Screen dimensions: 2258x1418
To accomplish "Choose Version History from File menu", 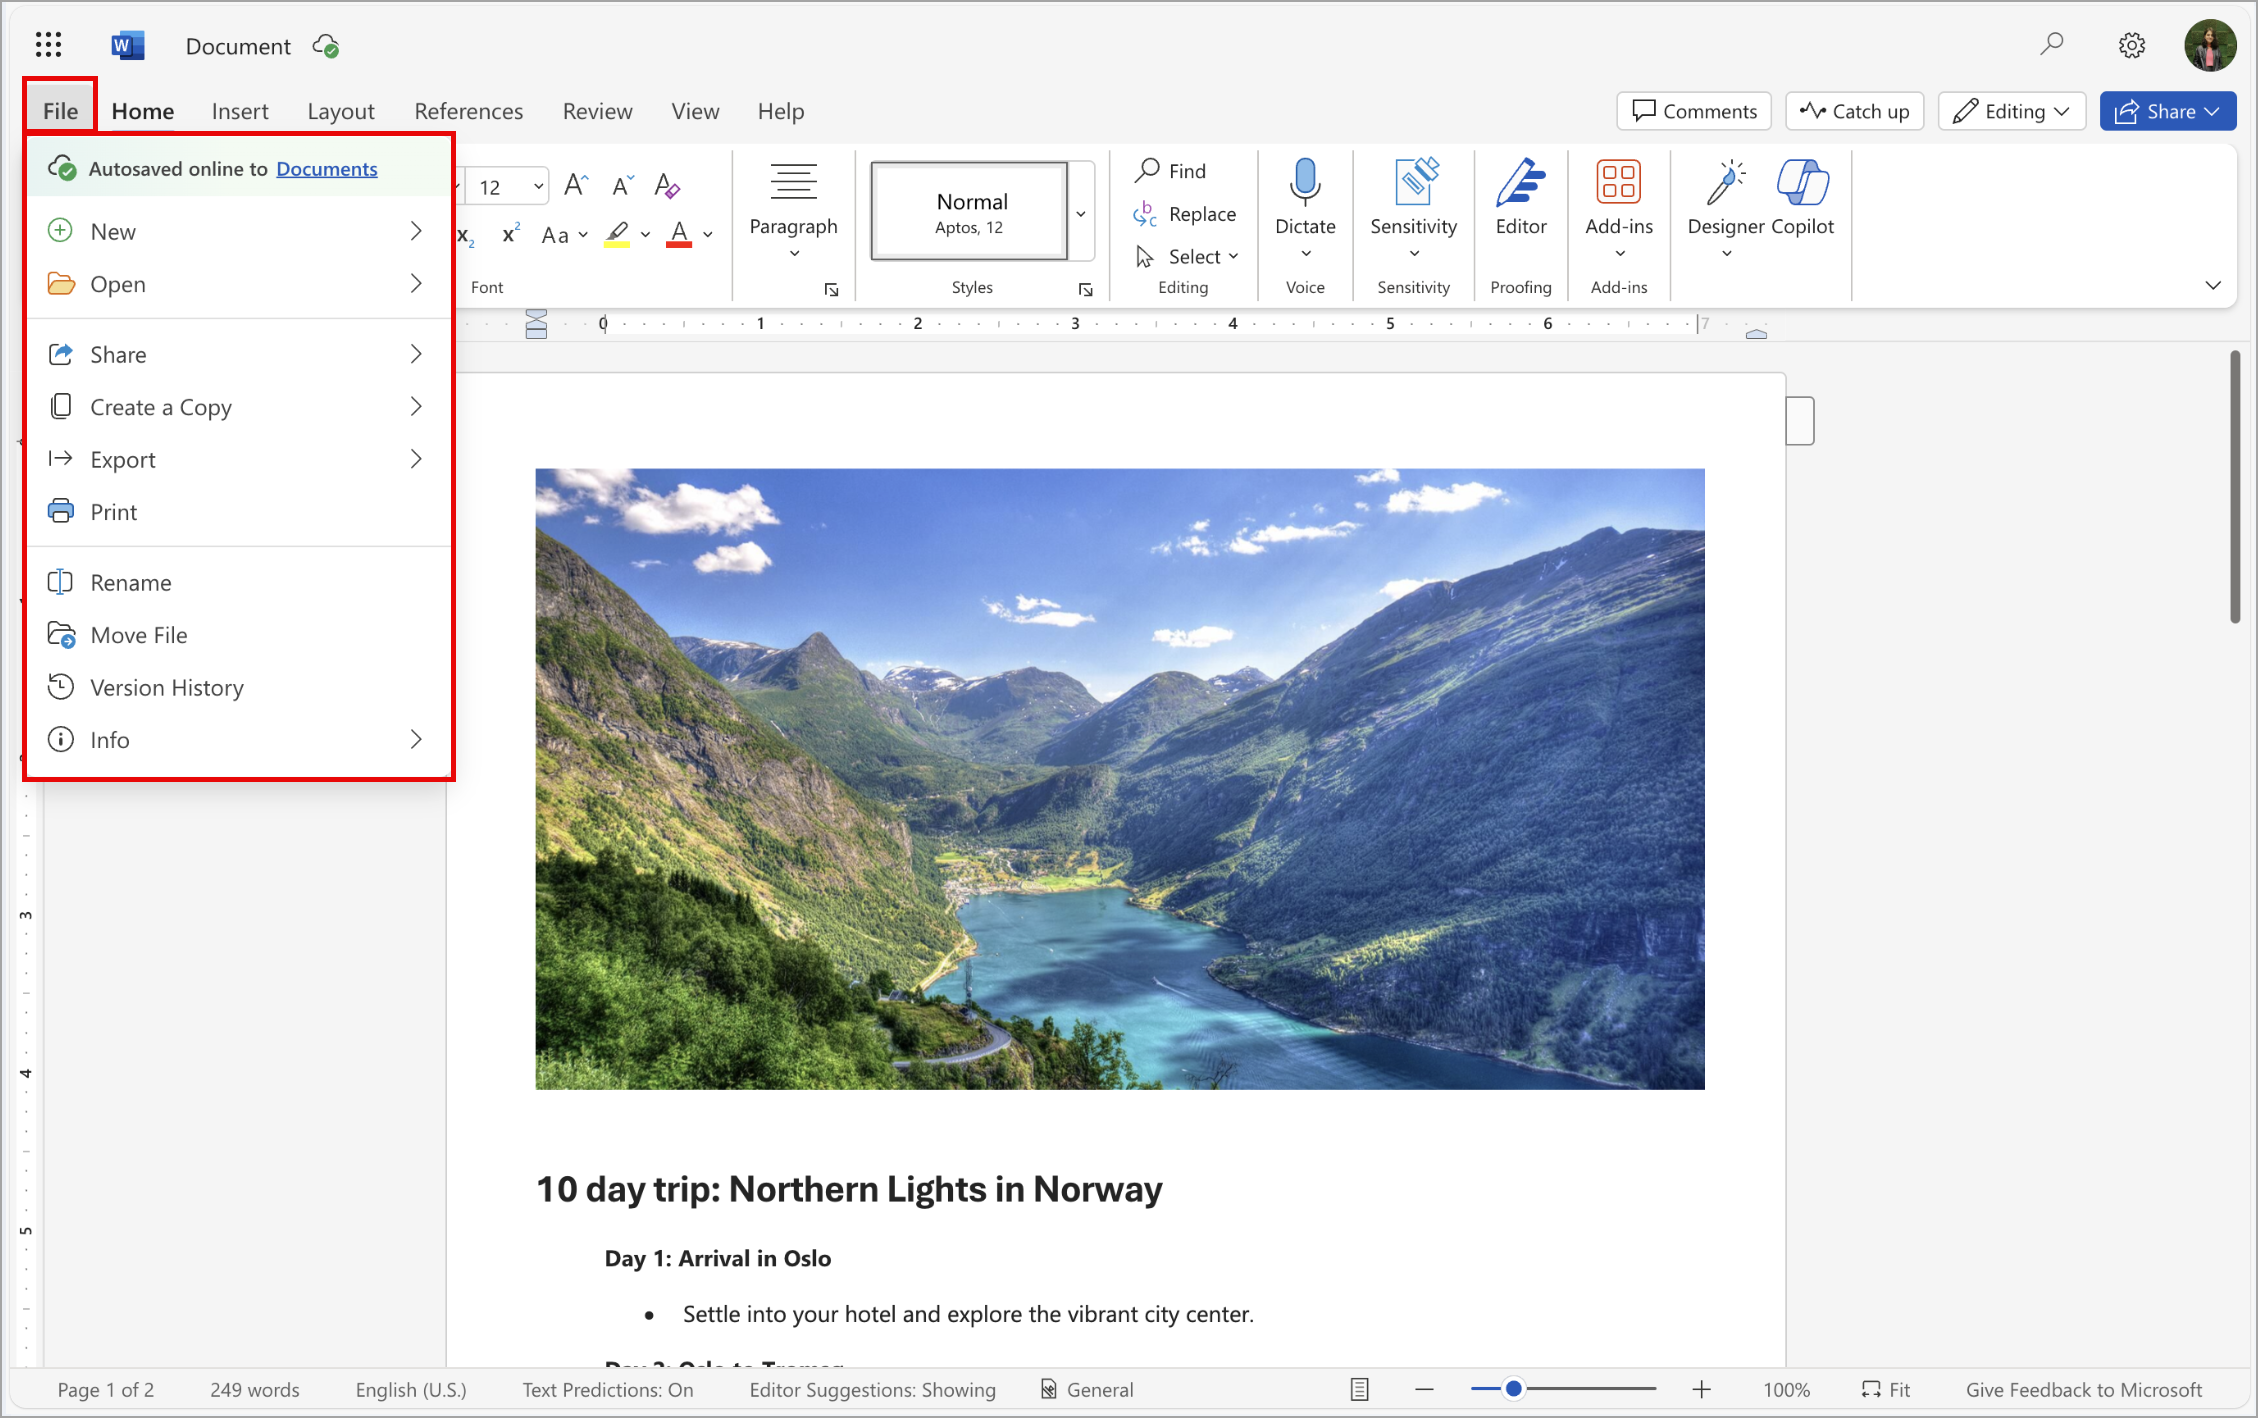I will click(166, 688).
